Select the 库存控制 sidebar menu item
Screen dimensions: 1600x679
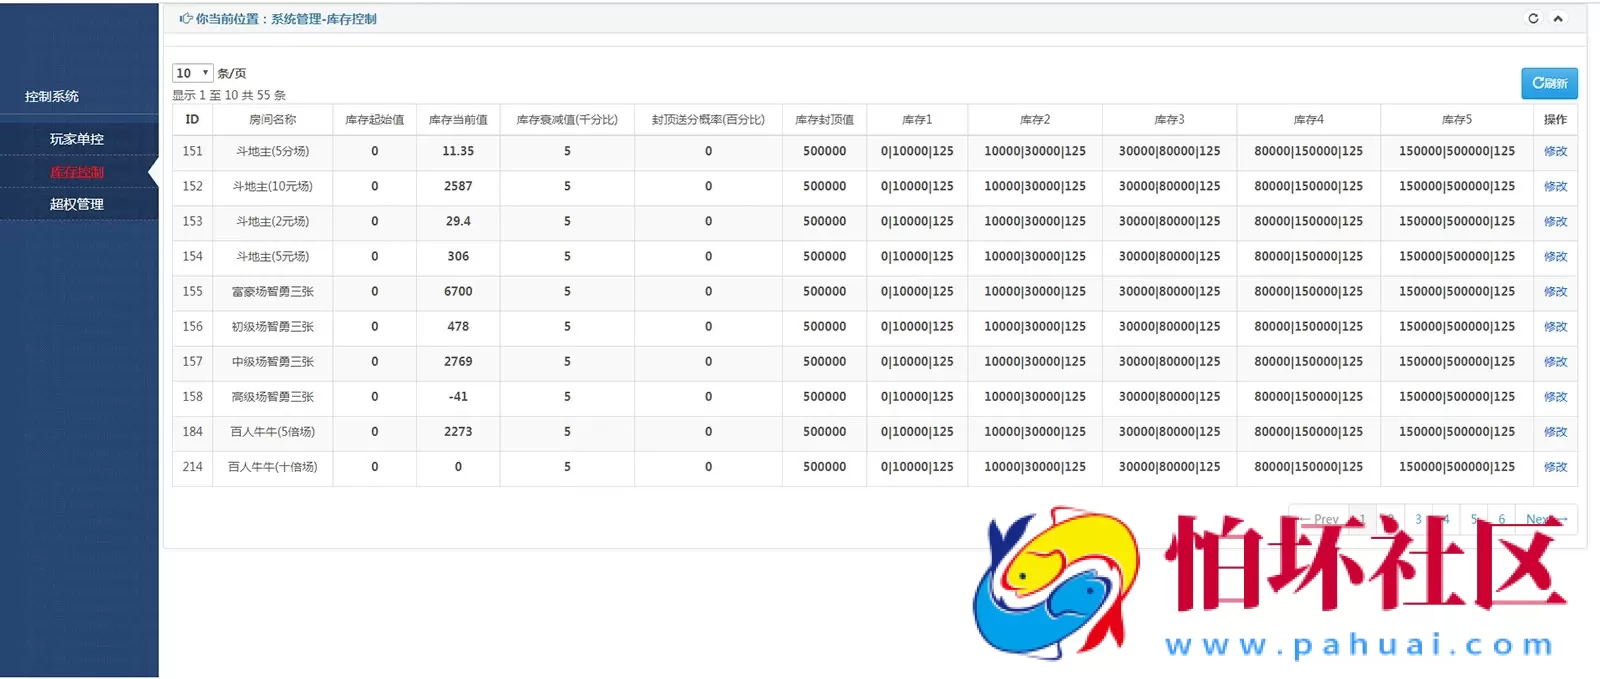tap(77, 172)
